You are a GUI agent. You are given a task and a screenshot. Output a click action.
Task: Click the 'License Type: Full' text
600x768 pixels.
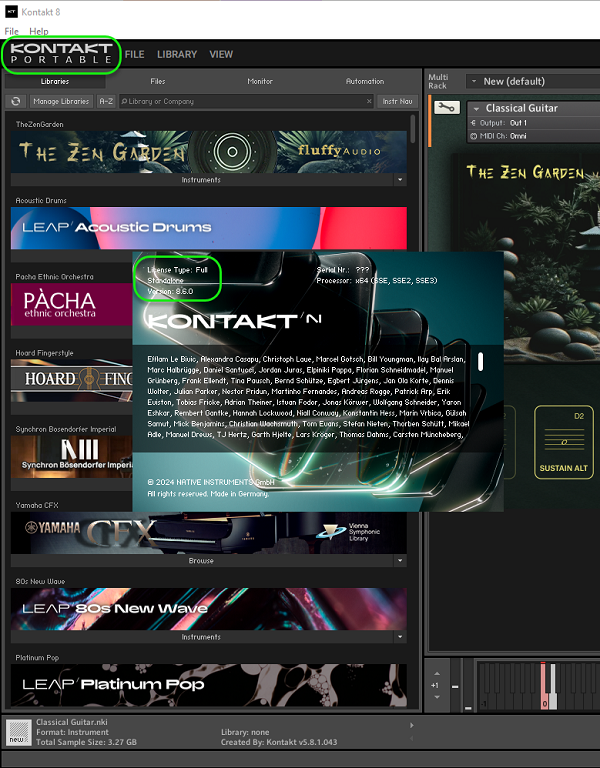(177, 270)
